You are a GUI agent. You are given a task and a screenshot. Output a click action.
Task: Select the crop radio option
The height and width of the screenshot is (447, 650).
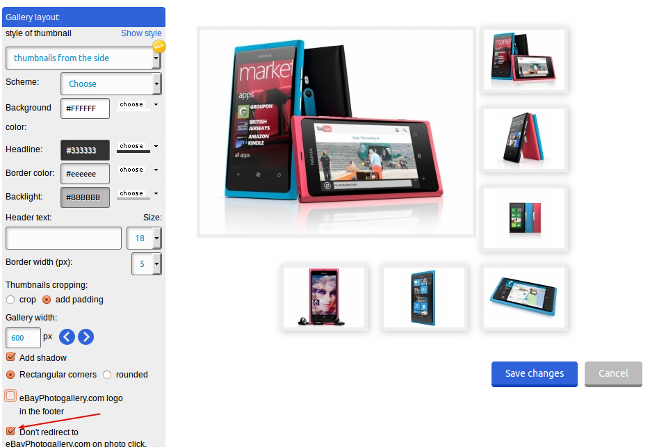coord(11,299)
